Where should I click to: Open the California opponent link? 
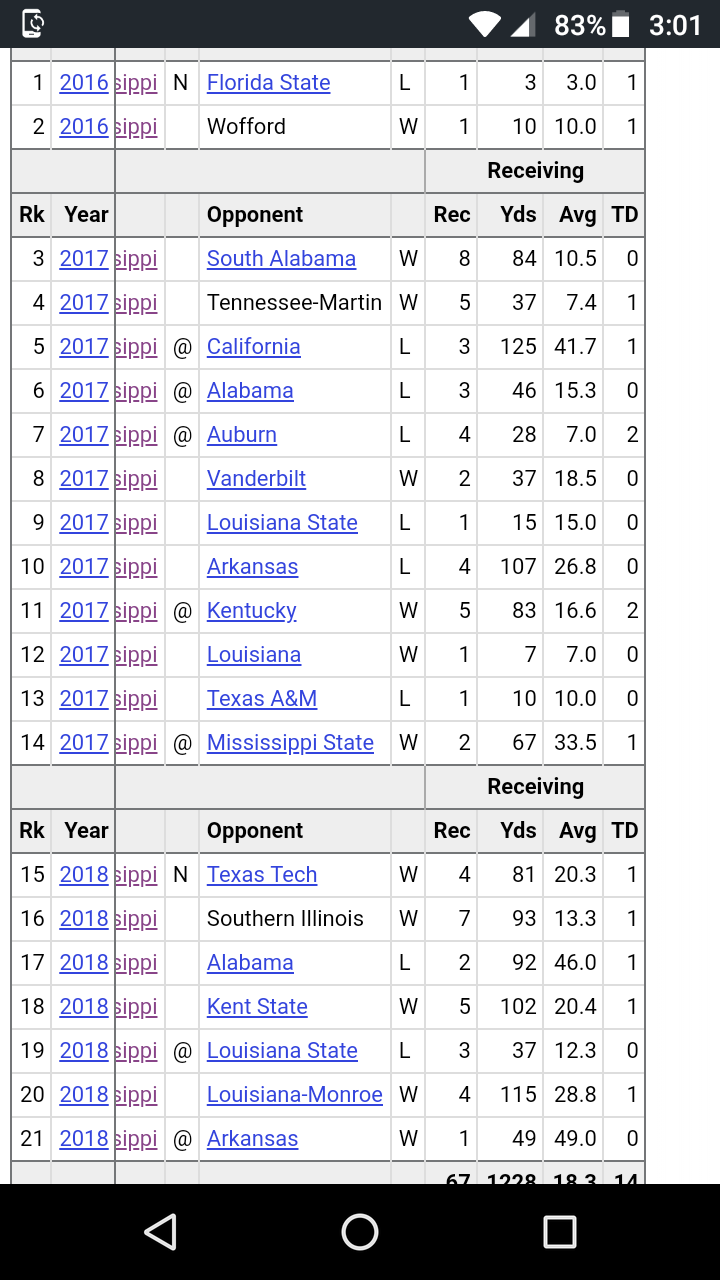click(x=253, y=347)
